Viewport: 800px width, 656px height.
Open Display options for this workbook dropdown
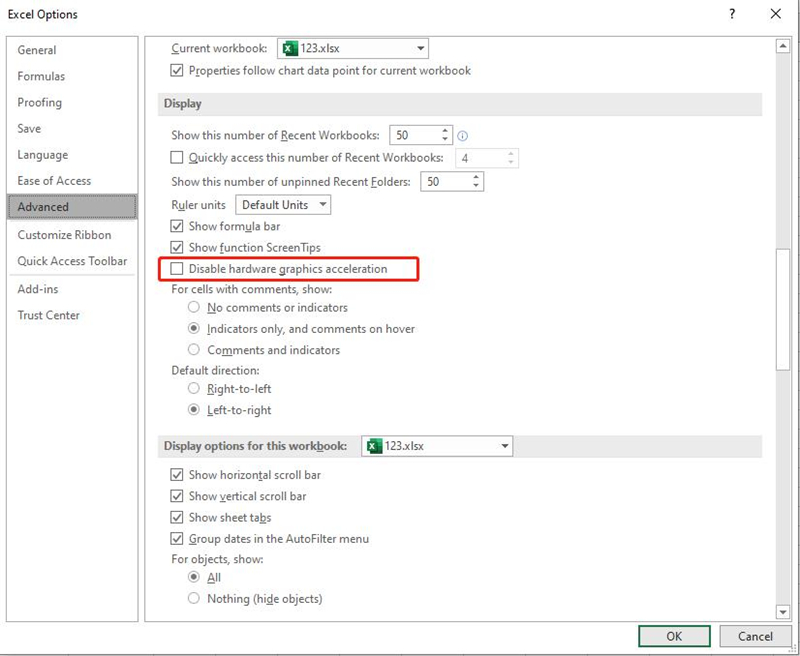pyautogui.click(x=504, y=446)
